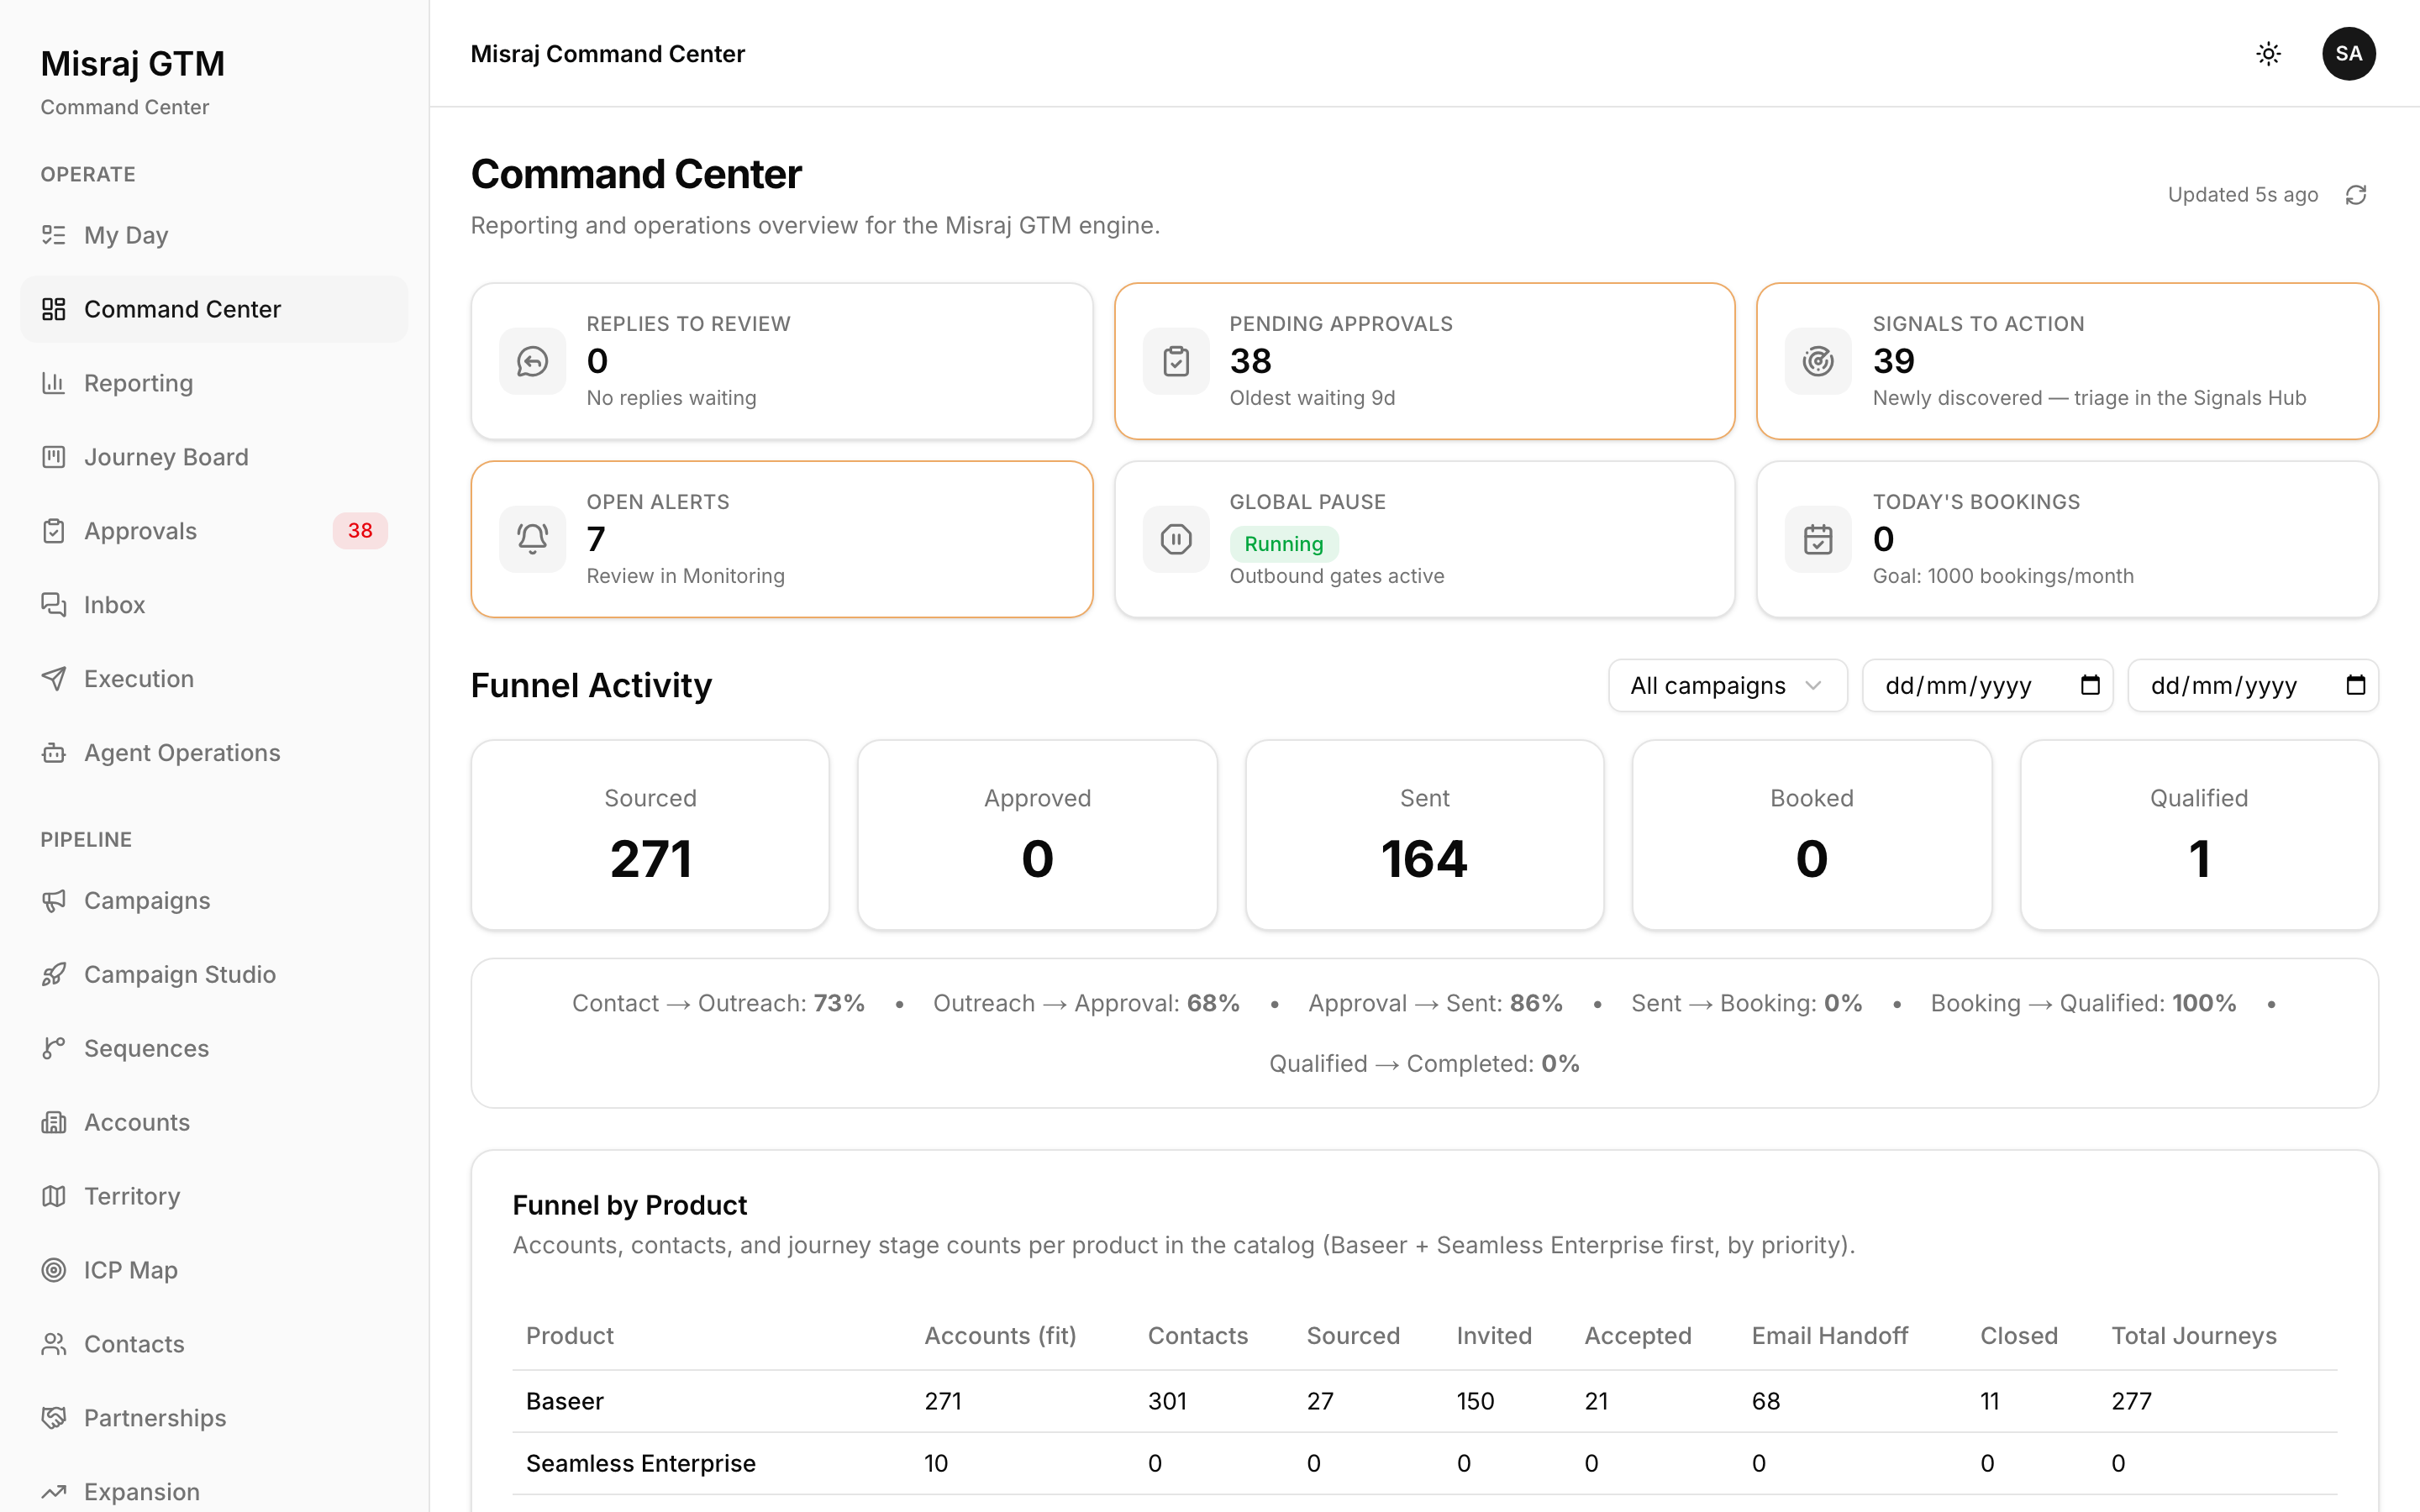Open the Signals to Action 39 card

[x=2067, y=361]
